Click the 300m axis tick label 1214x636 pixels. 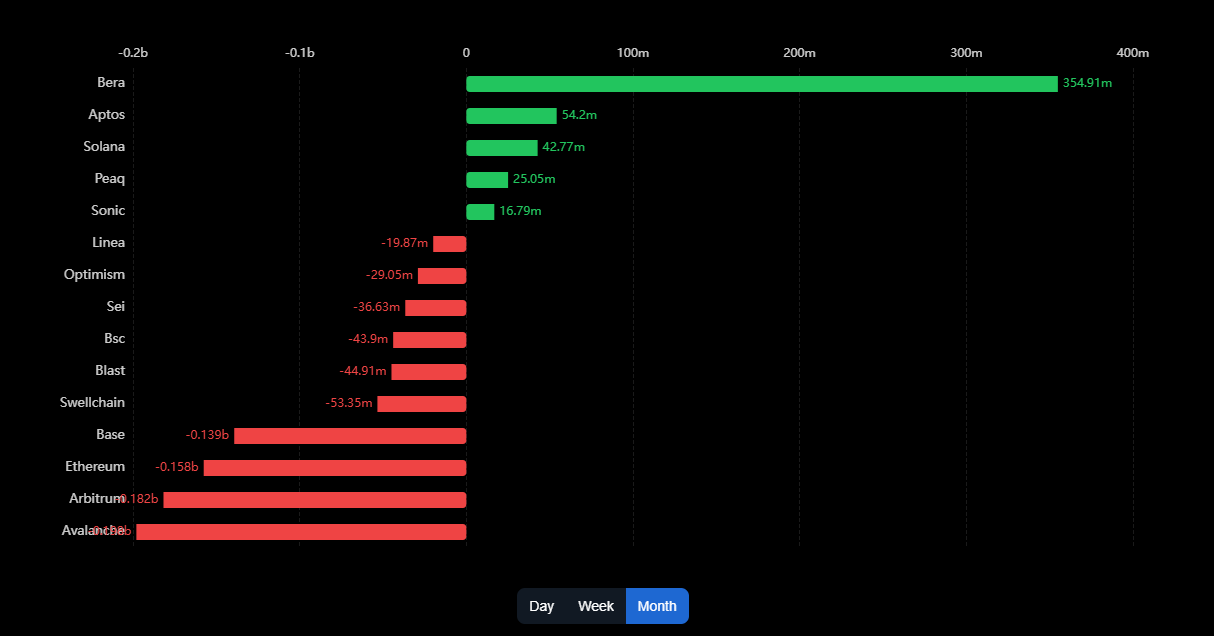[966, 52]
